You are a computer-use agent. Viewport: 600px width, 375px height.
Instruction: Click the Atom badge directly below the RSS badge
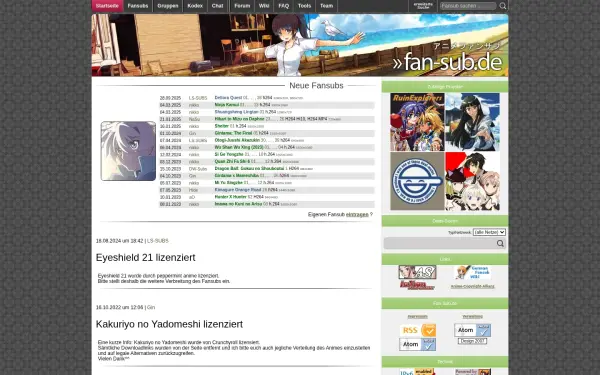(417, 344)
